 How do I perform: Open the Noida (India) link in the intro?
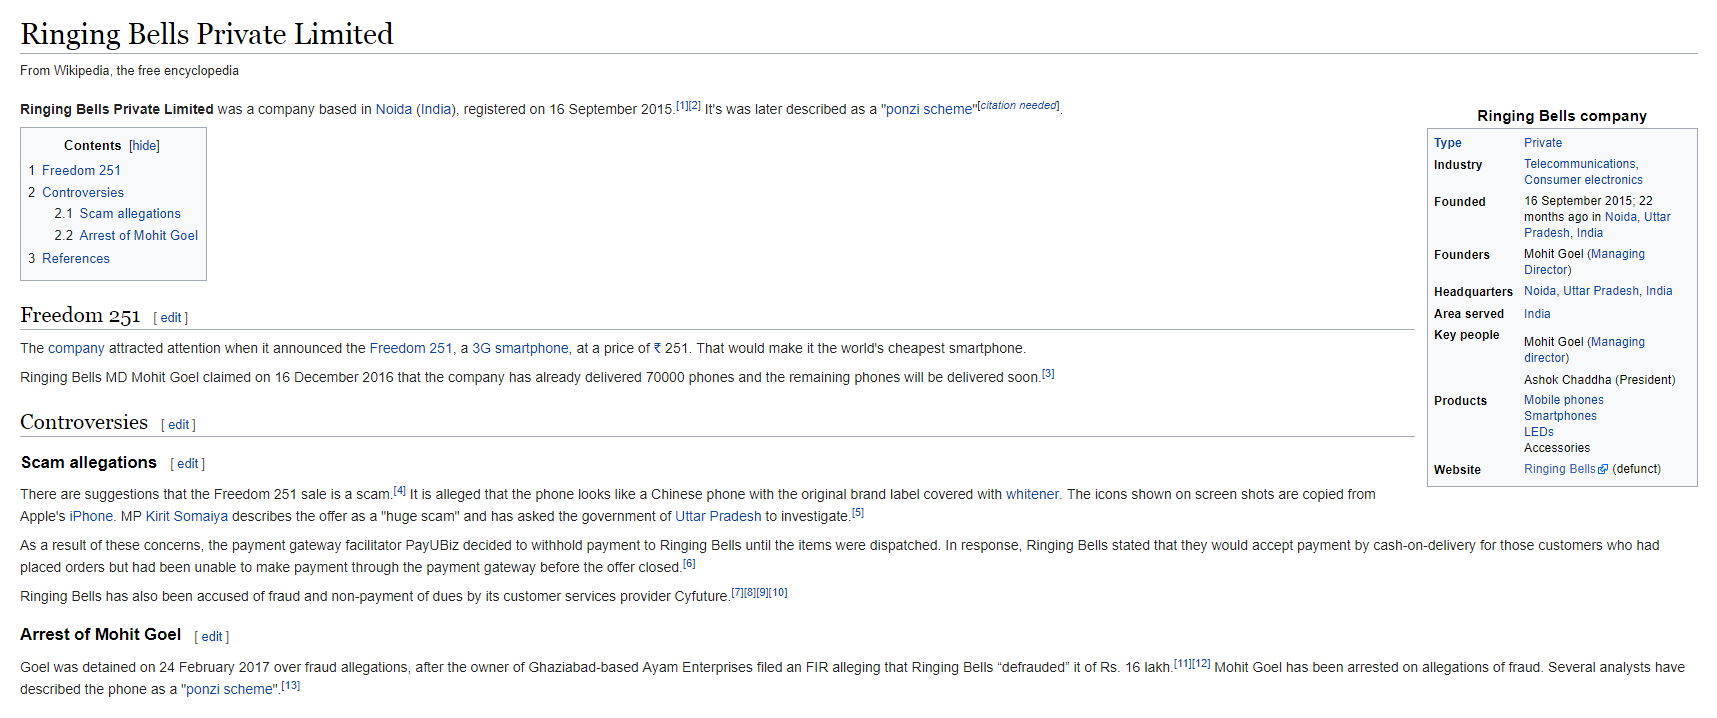(x=416, y=110)
